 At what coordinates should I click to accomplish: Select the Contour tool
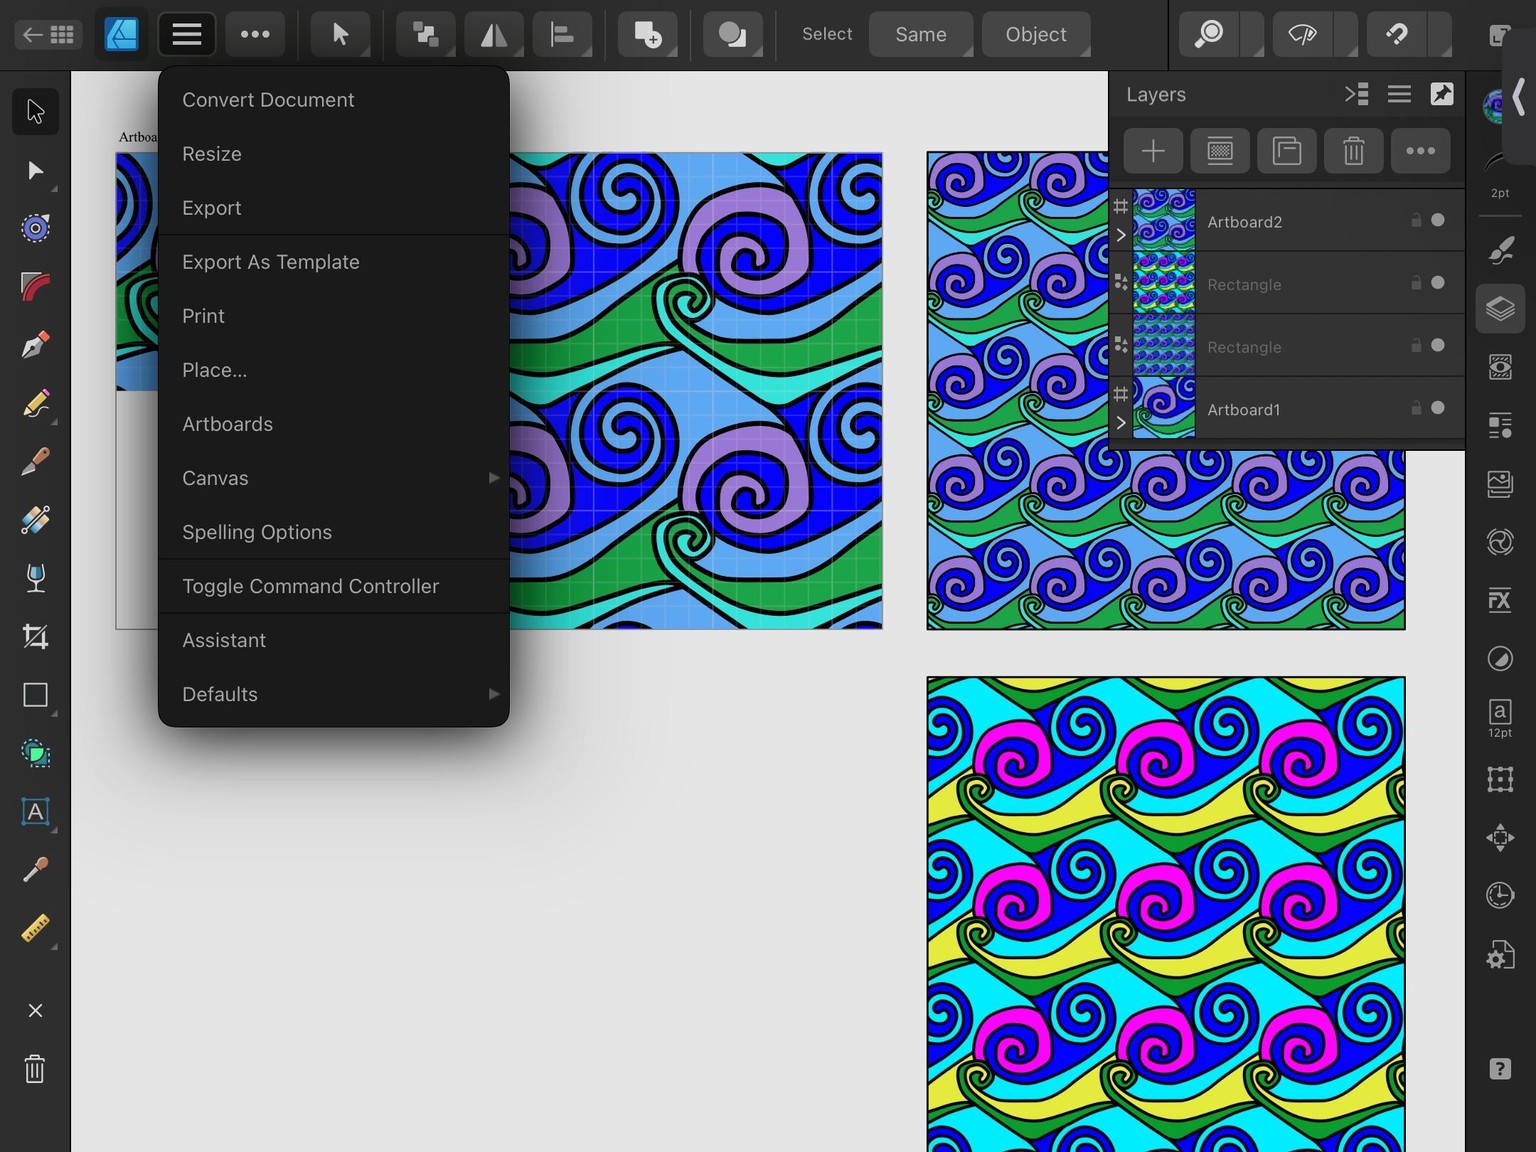(x=35, y=229)
